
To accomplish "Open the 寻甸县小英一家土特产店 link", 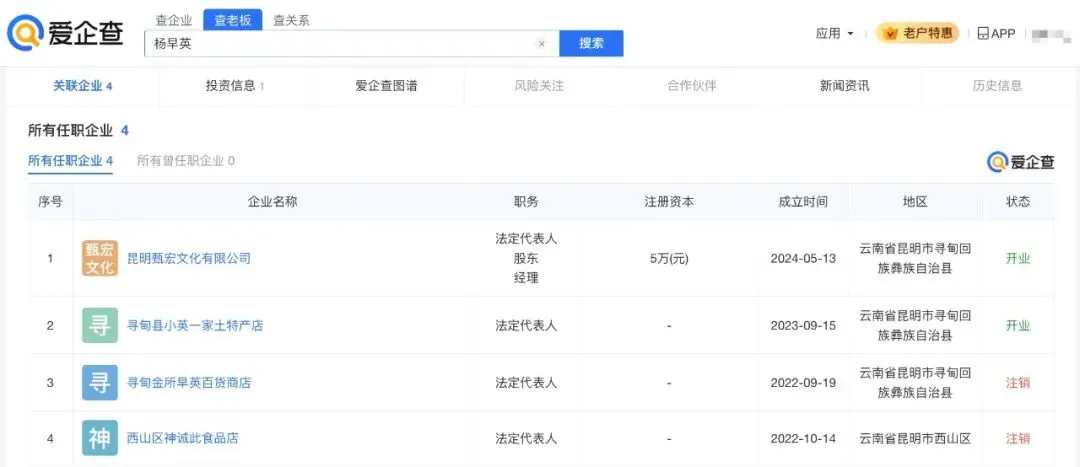I will point(195,325).
